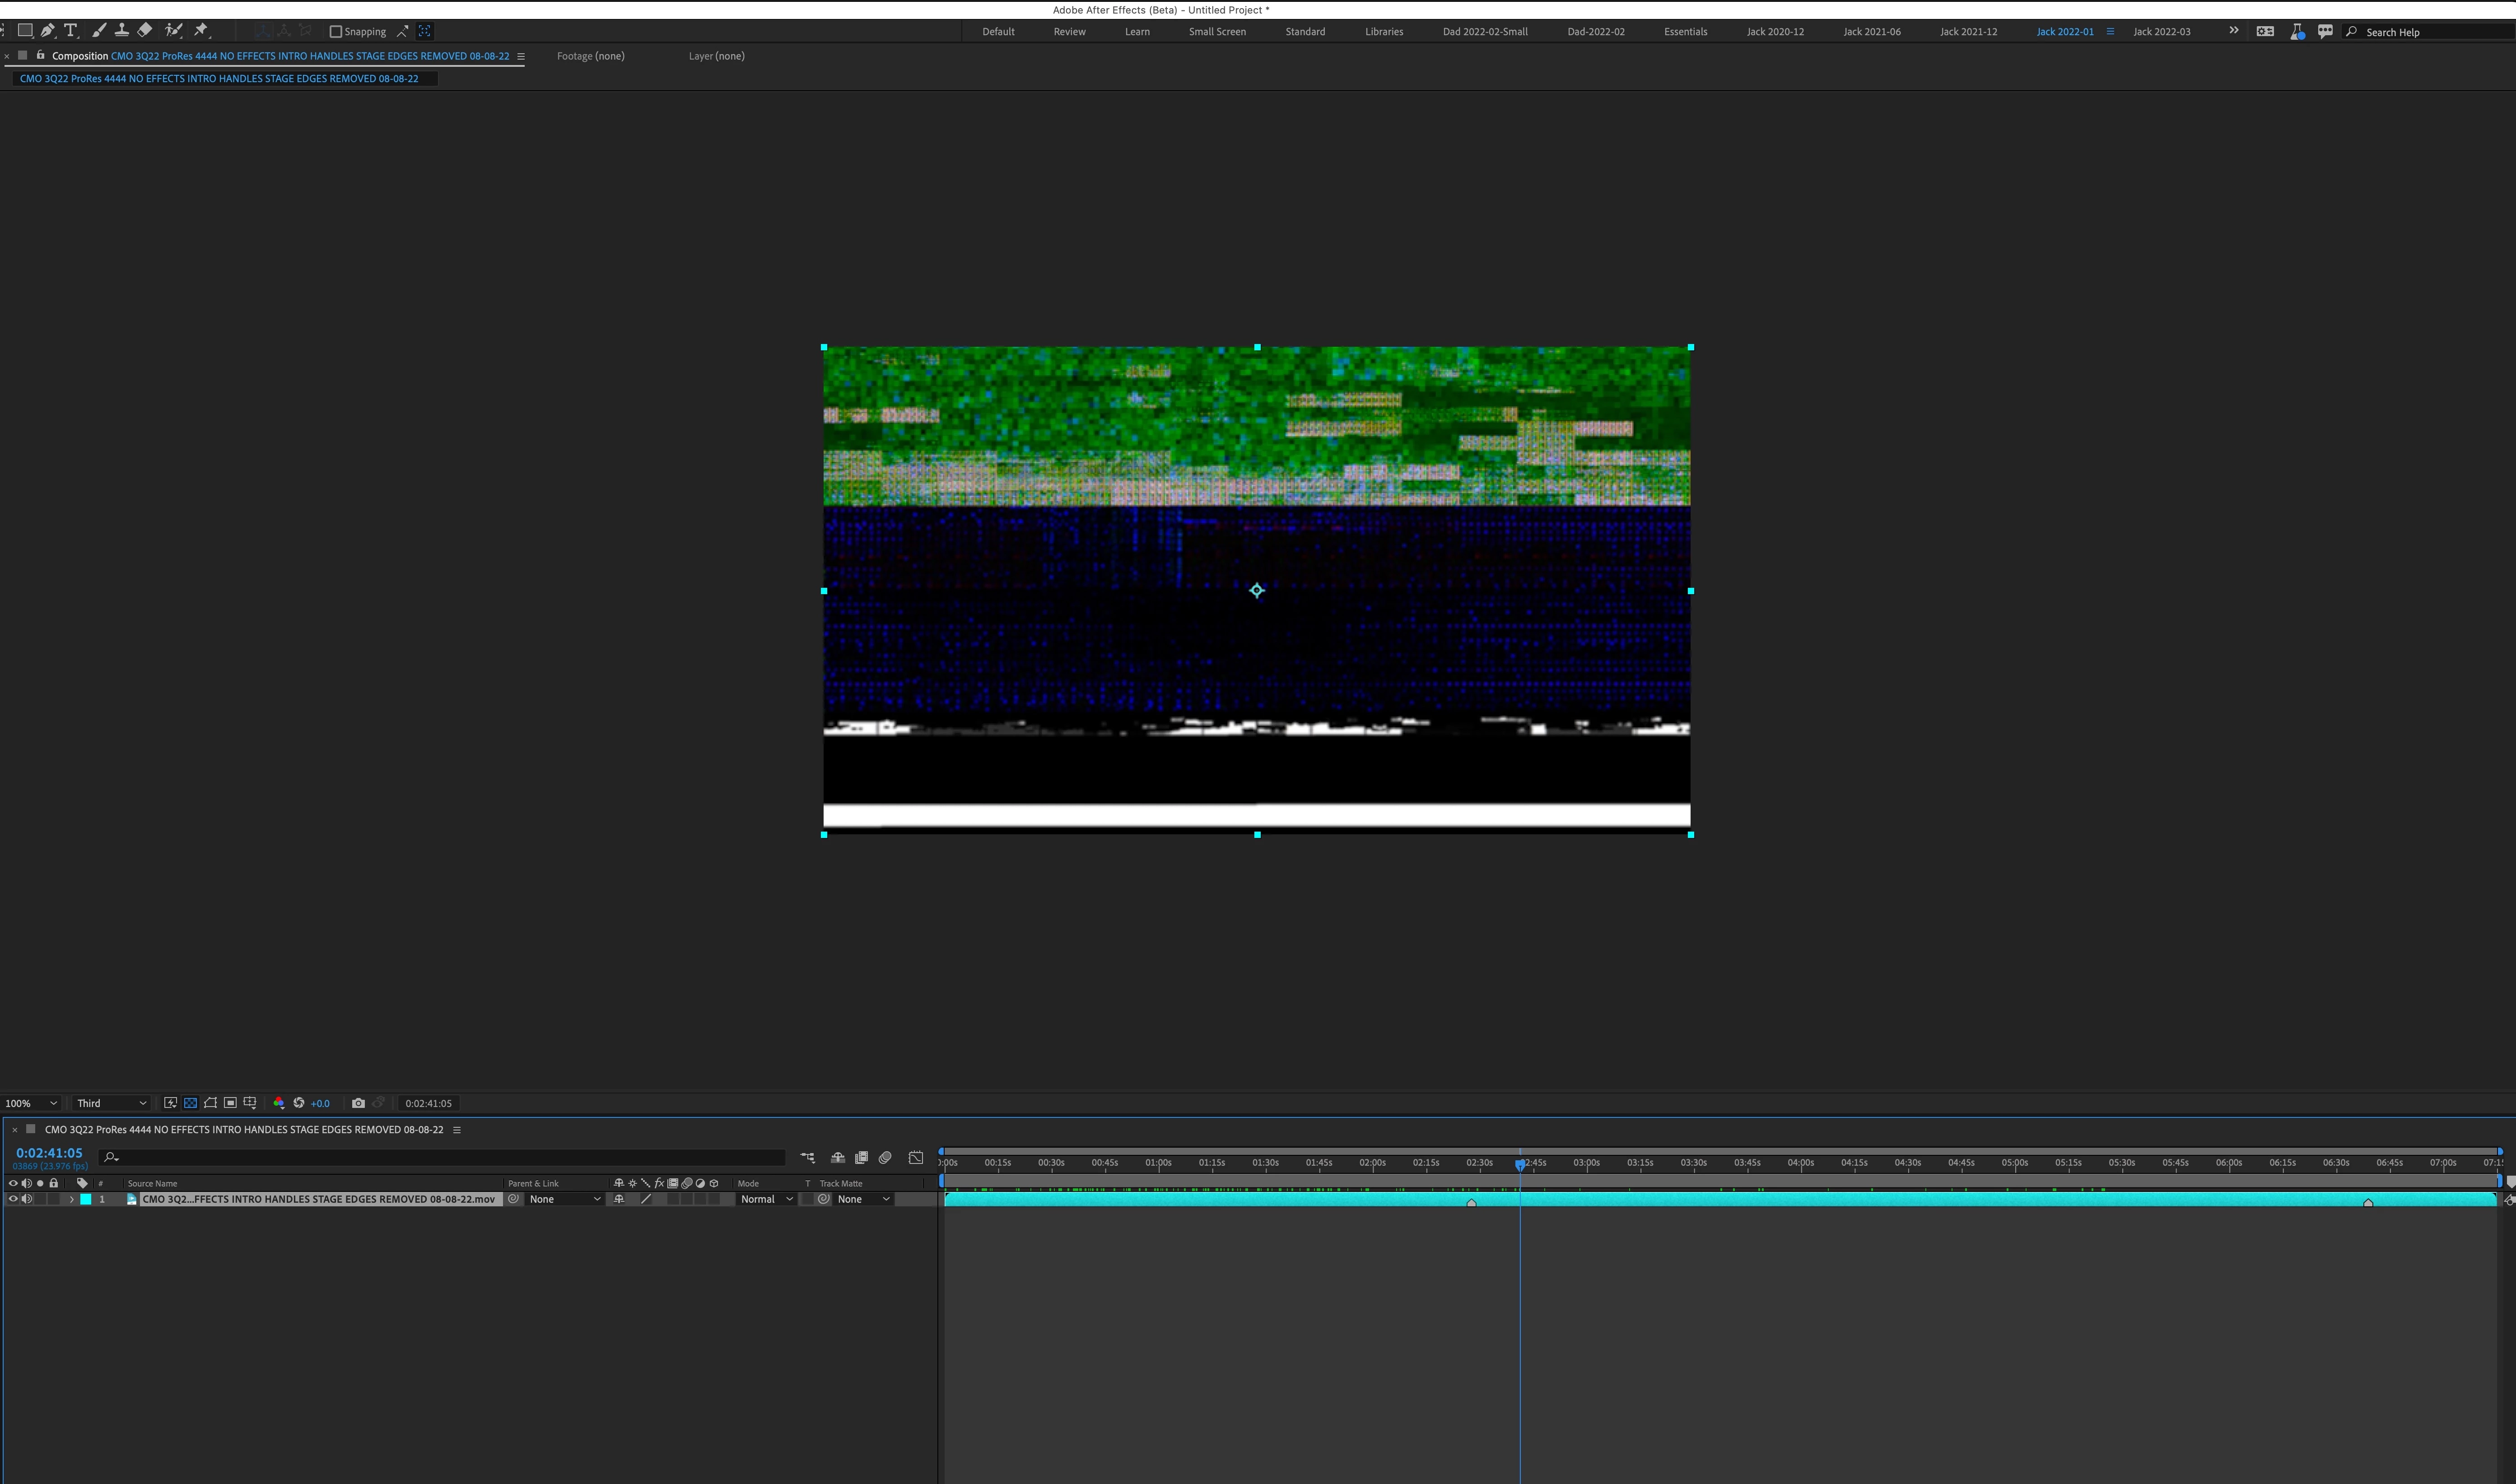Select the Type tool
Viewport: 2516px width, 1484px height.
point(71,31)
